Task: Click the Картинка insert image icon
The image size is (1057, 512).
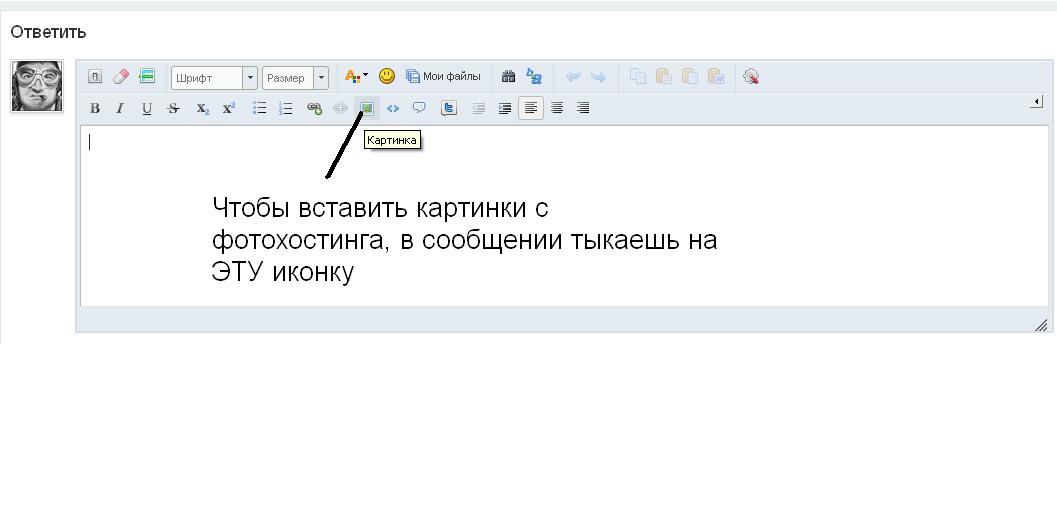Action: pyautogui.click(x=367, y=108)
